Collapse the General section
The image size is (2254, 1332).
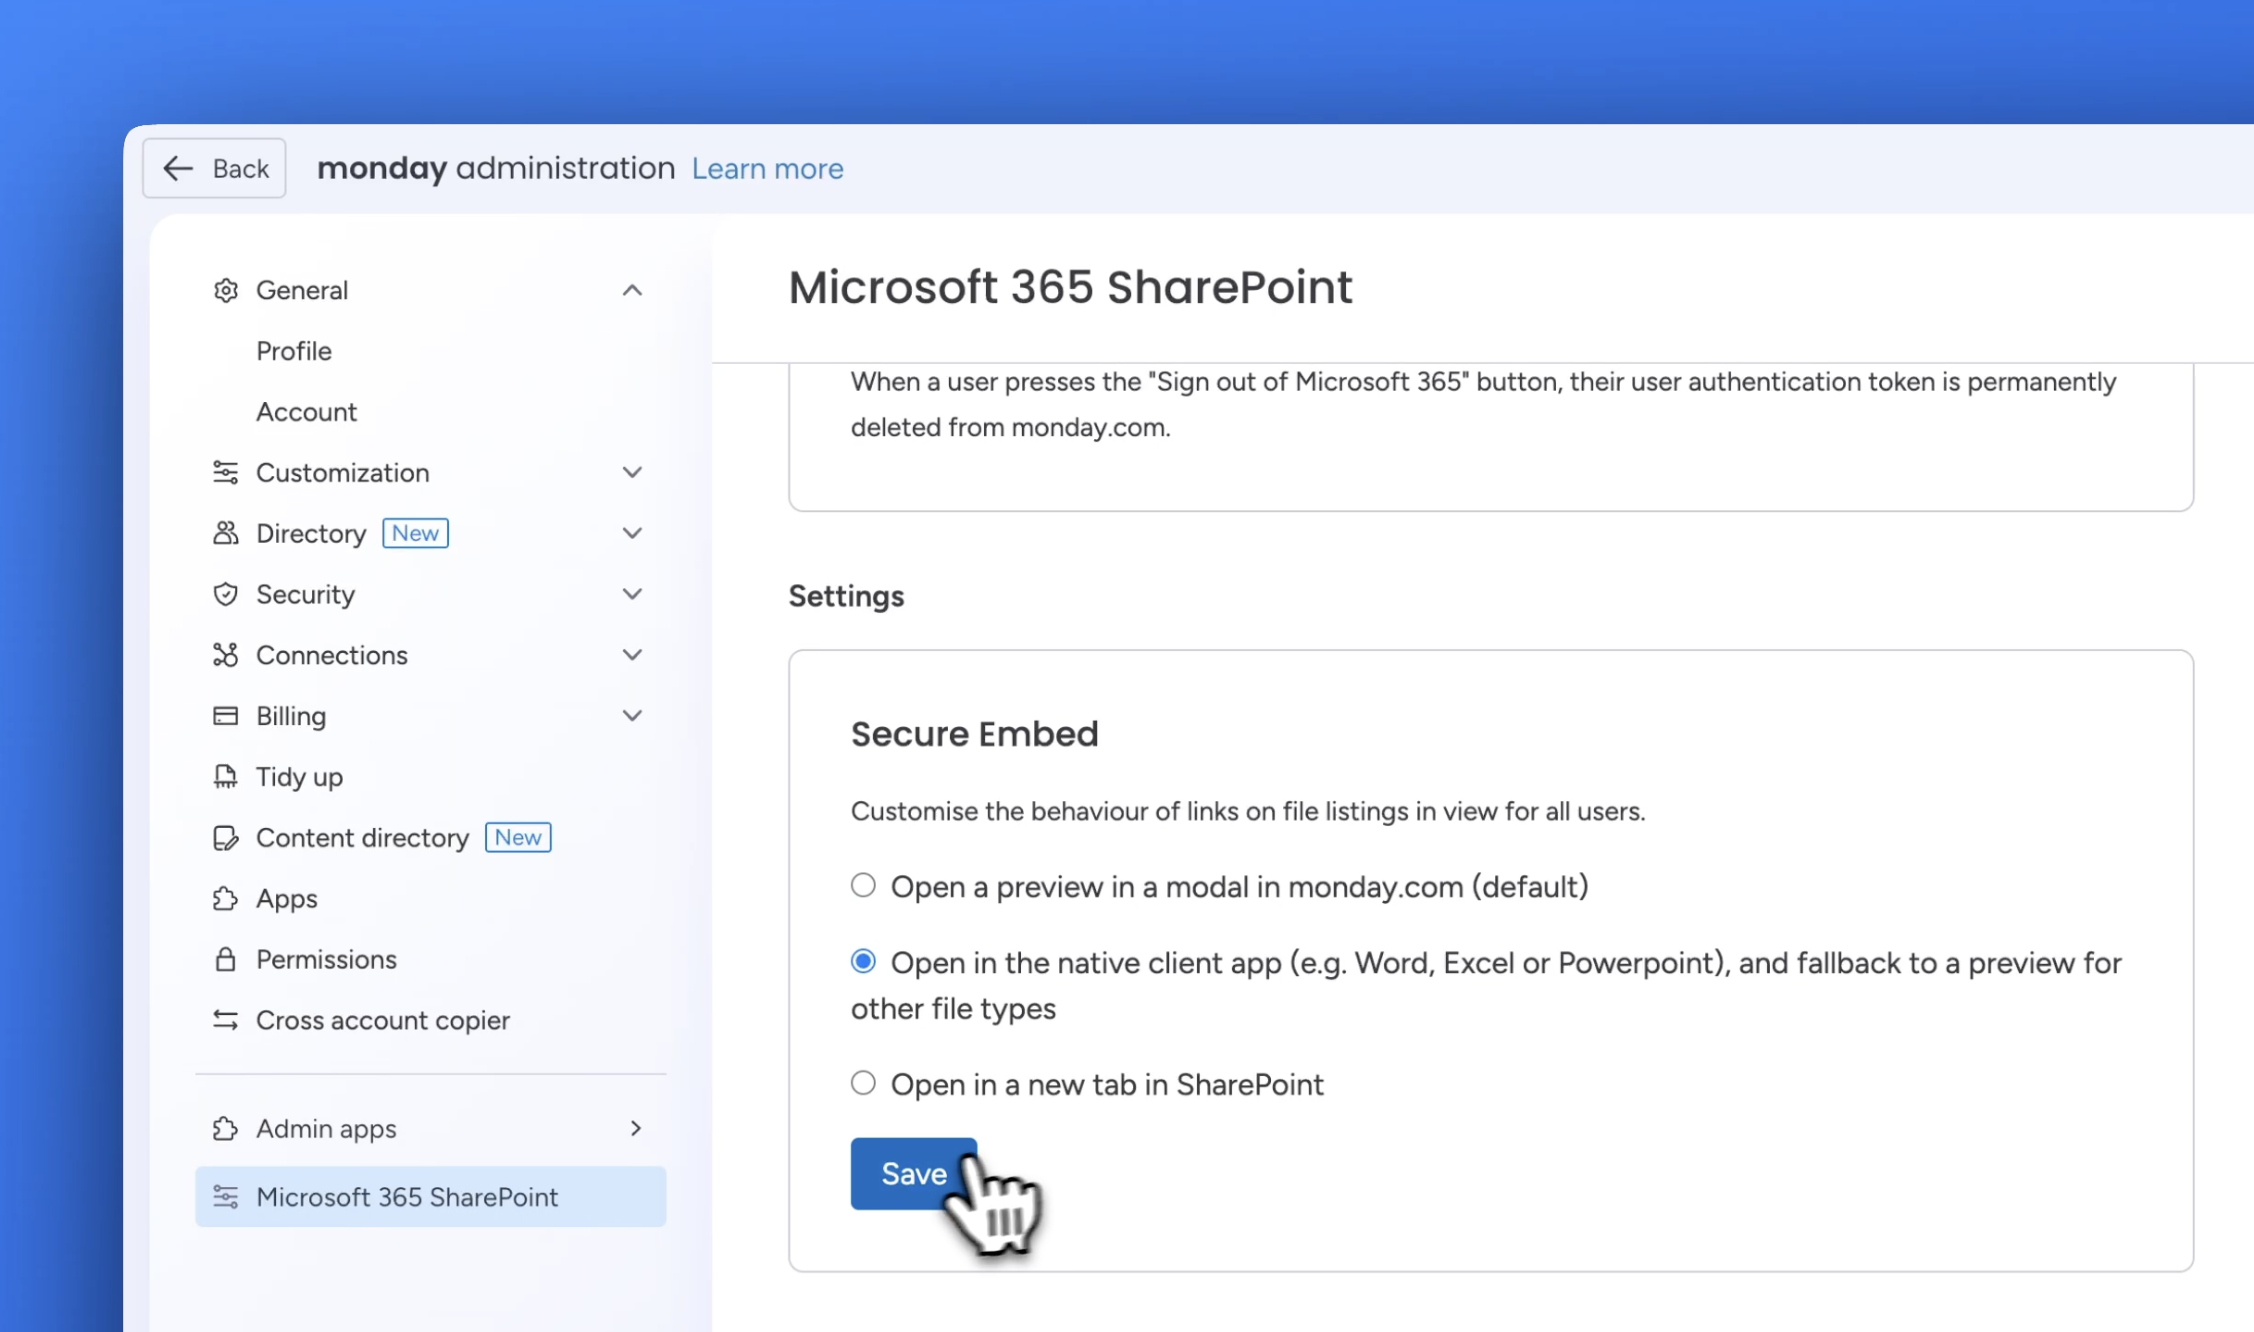pos(632,289)
